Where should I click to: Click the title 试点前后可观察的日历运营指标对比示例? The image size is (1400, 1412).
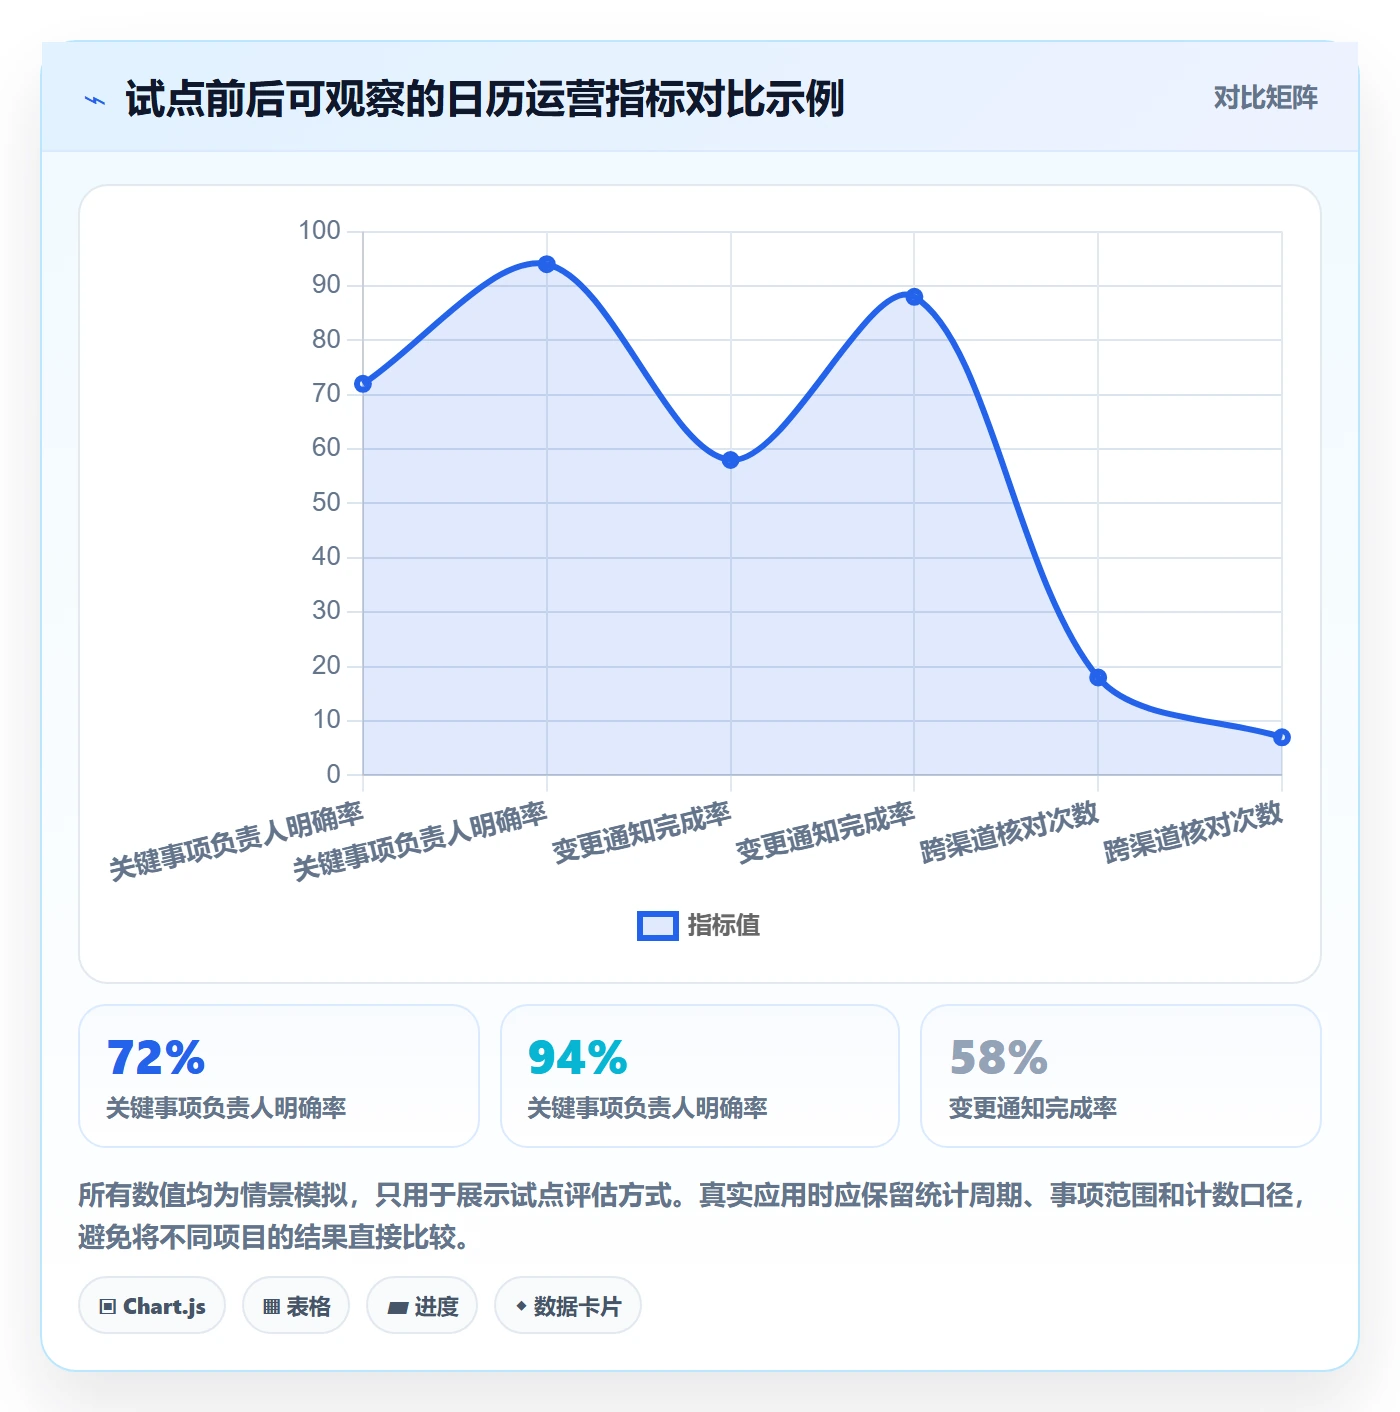485,99
